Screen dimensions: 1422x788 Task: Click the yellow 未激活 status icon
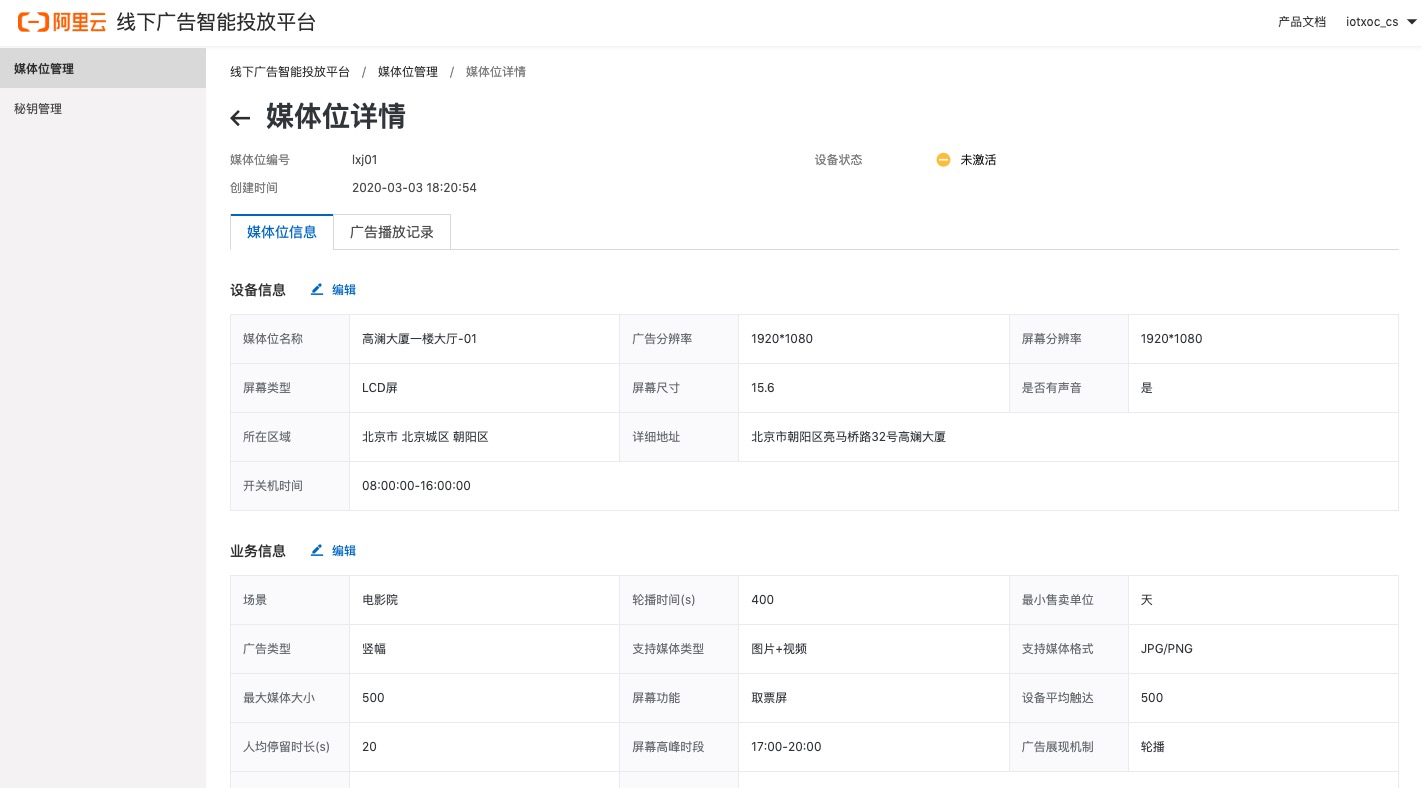tap(943, 160)
